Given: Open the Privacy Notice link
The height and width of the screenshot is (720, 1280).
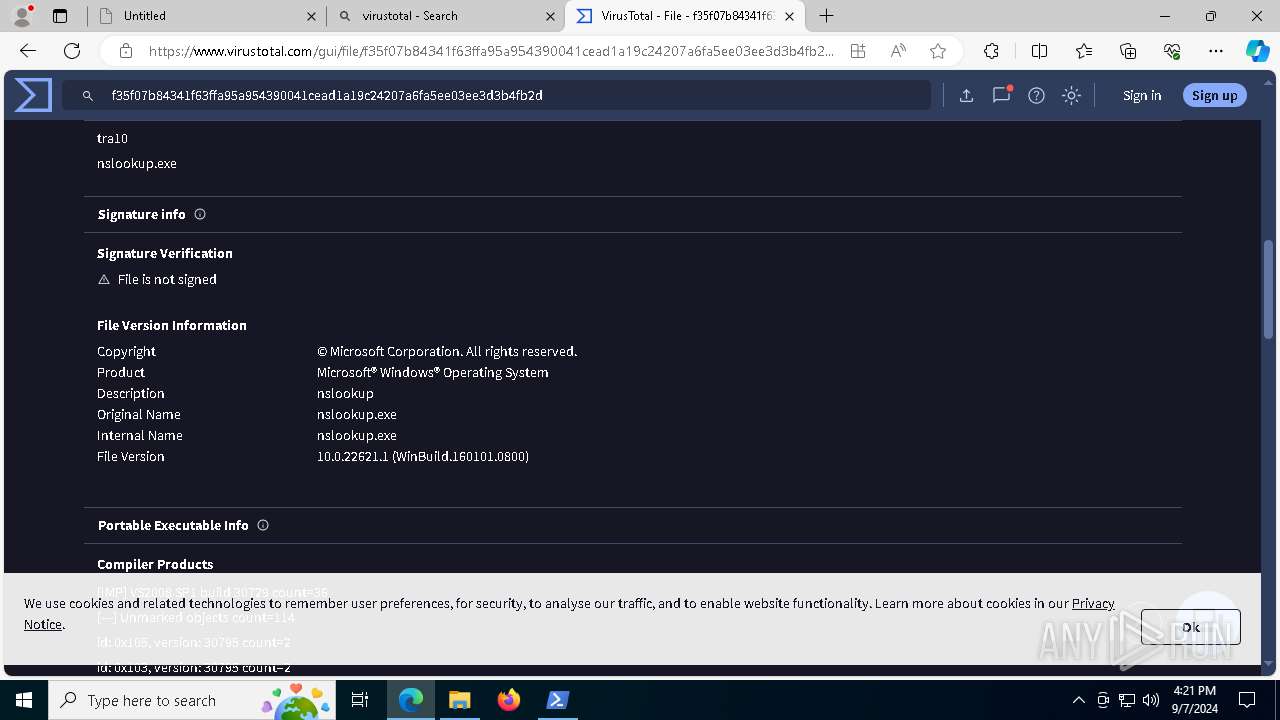Looking at the screenshot, I should click(1093, 603).
